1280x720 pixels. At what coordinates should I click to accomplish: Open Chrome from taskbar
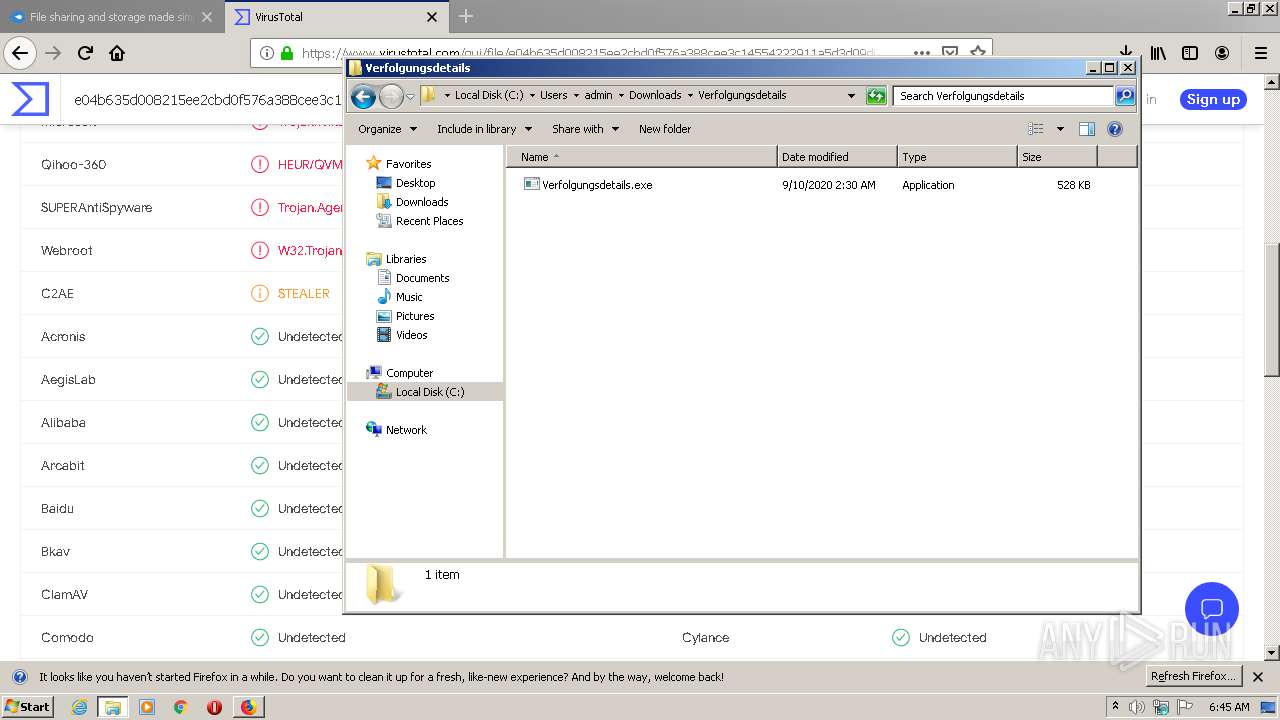click(180, 707)
